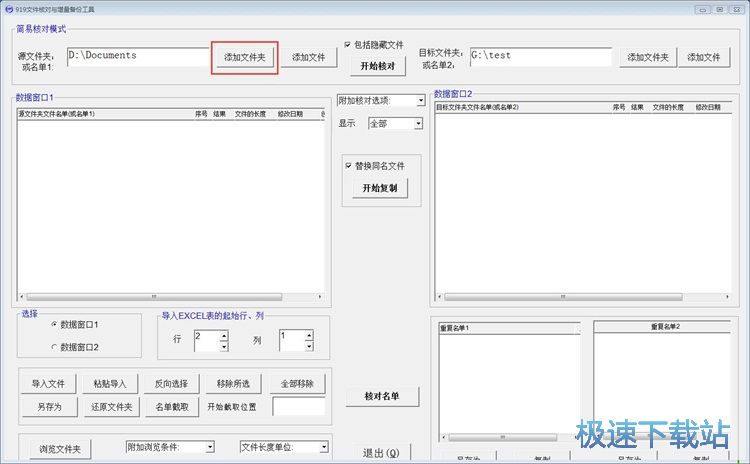Click the 目标文件夹文件名单 column header
Screen dimensions: 750x464
pyautogui.click(x=523, y=107)
